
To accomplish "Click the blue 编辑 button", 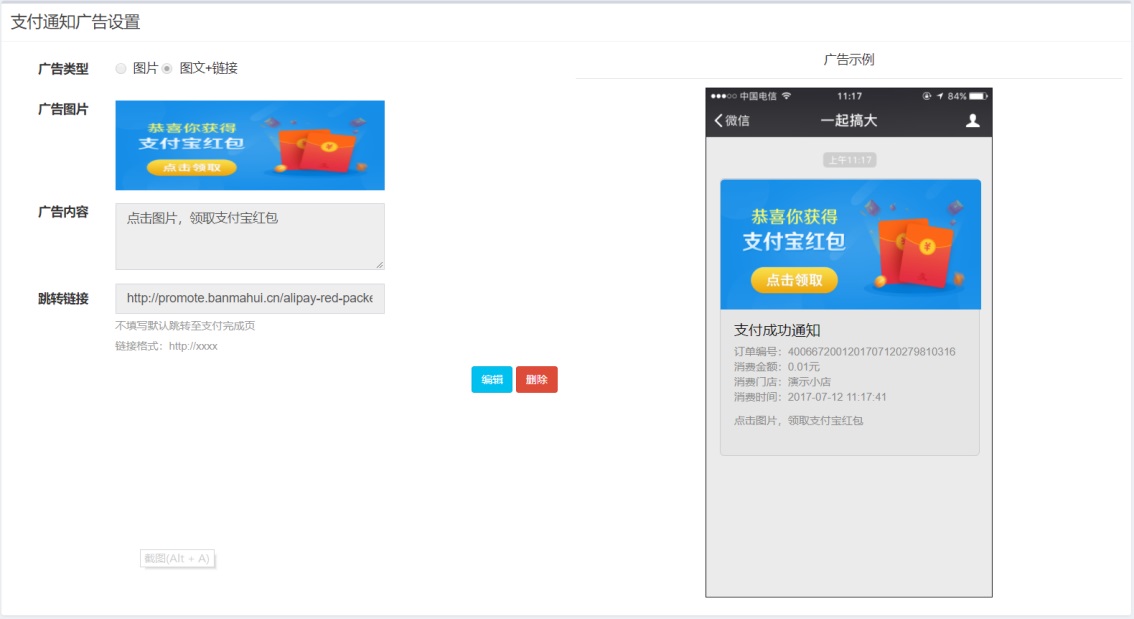I will tap(492, 380).
